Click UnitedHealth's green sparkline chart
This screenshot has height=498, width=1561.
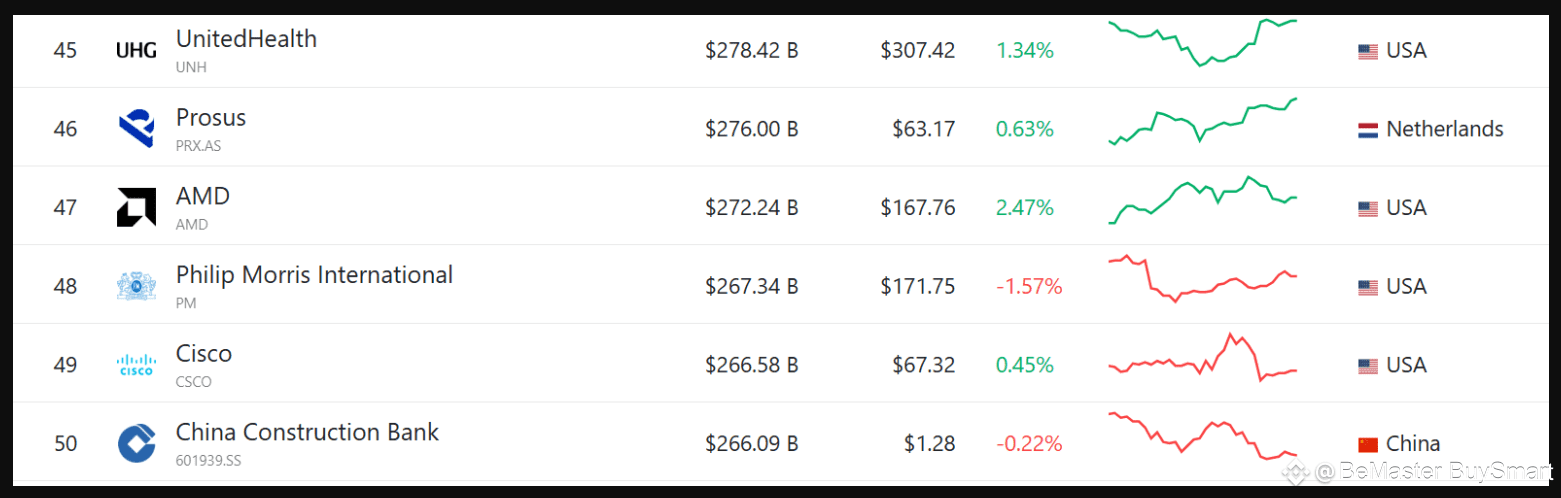pyautogui.click(x=1203, y=42)
